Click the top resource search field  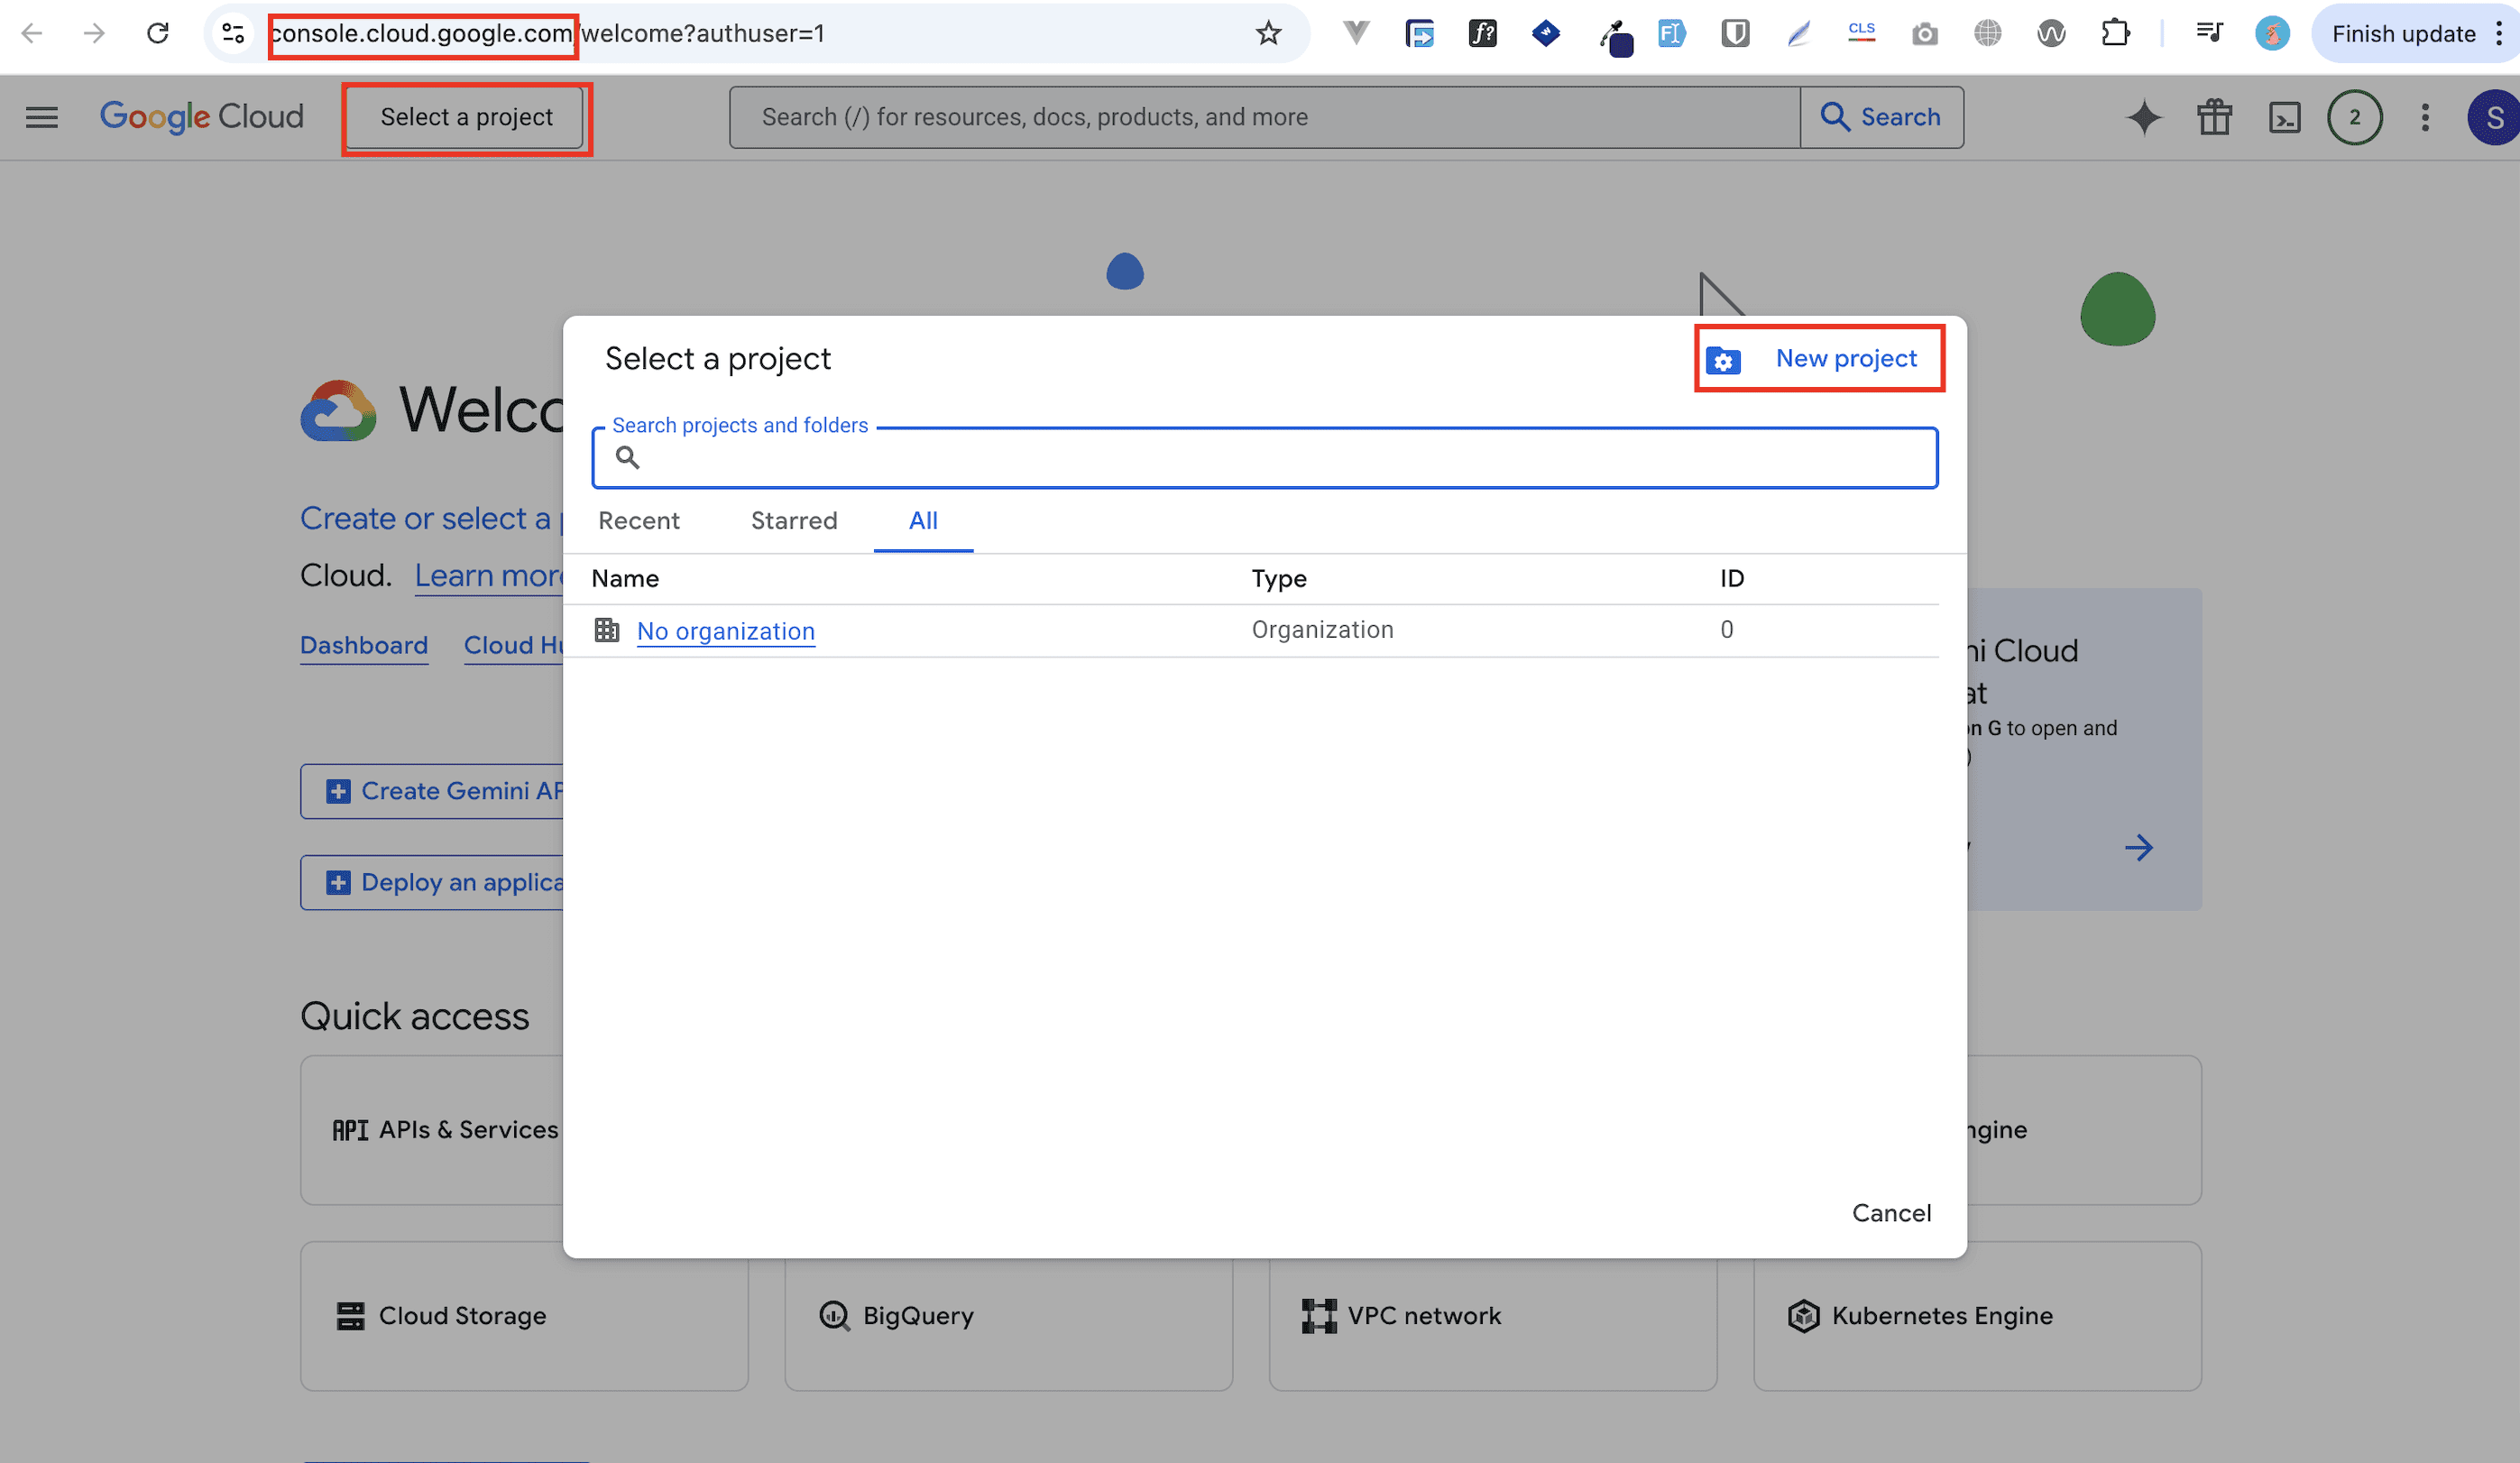tap(1264, 117)
